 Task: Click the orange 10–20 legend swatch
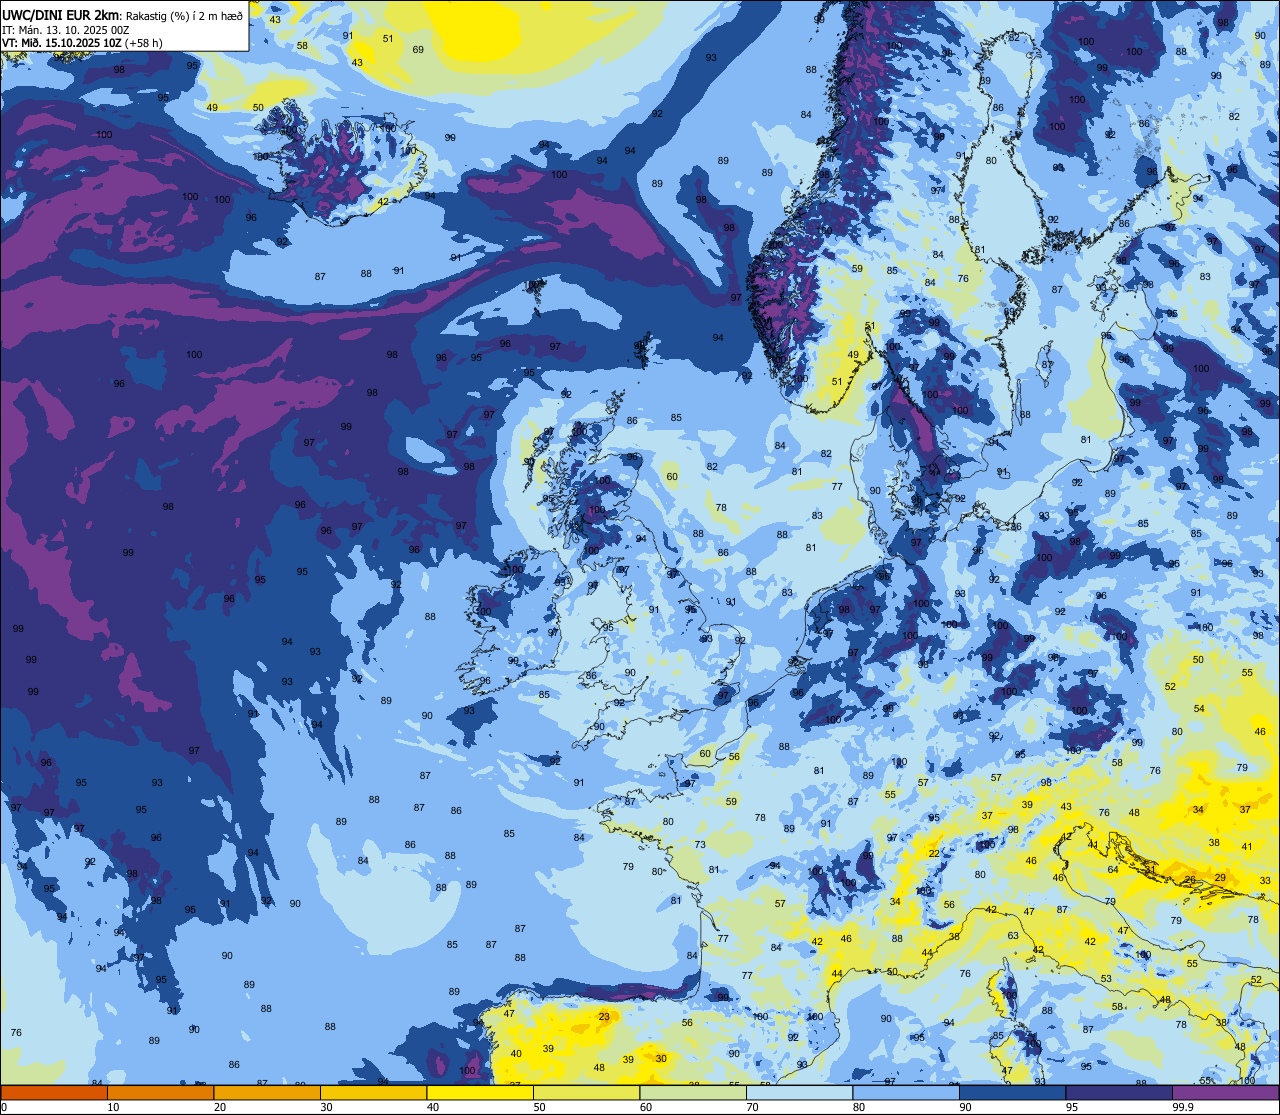pyautogui.click(x=160, y=1093)
